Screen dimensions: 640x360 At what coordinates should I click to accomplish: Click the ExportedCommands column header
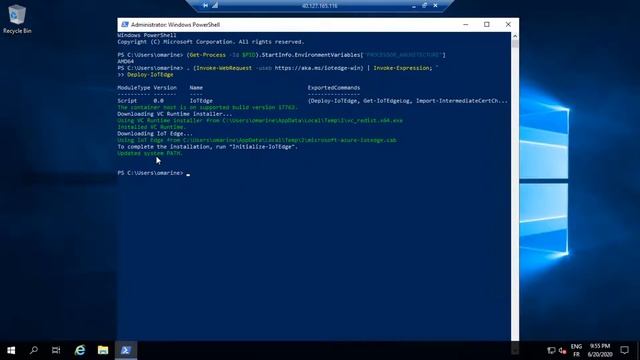pos(334,88)
